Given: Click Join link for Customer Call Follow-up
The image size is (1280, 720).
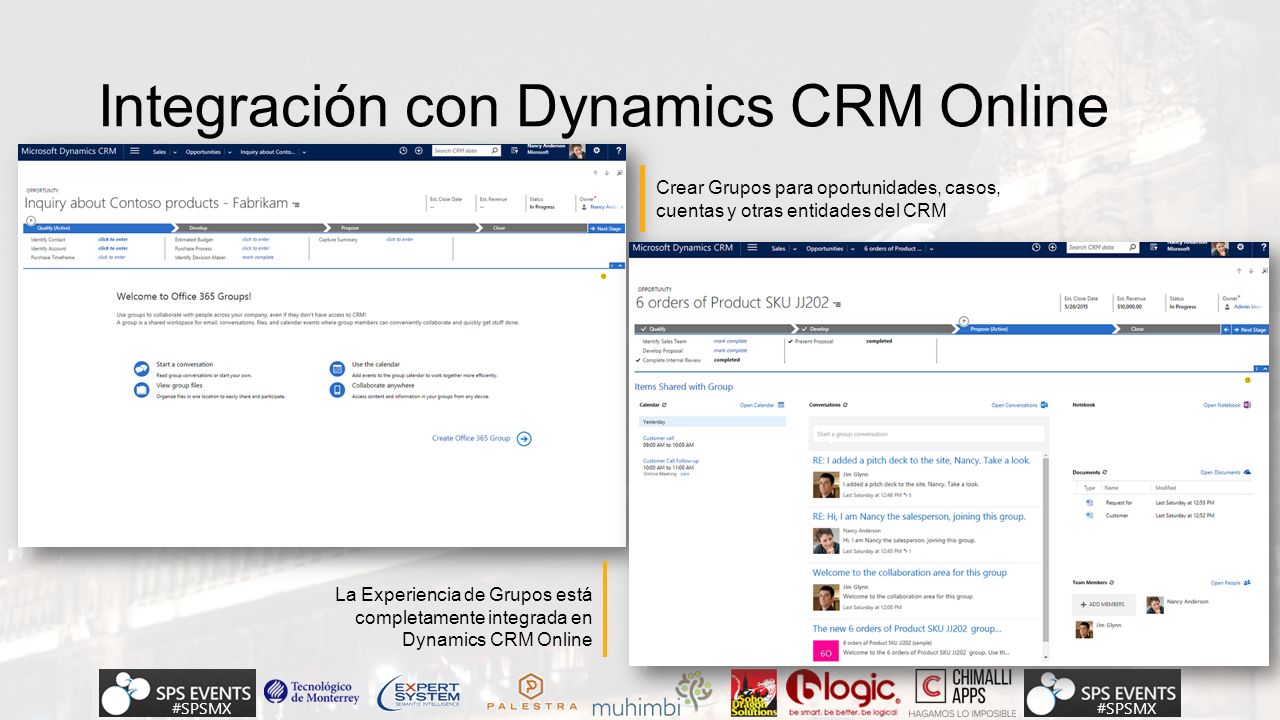Looking at the screenshot, I should 685,473.
